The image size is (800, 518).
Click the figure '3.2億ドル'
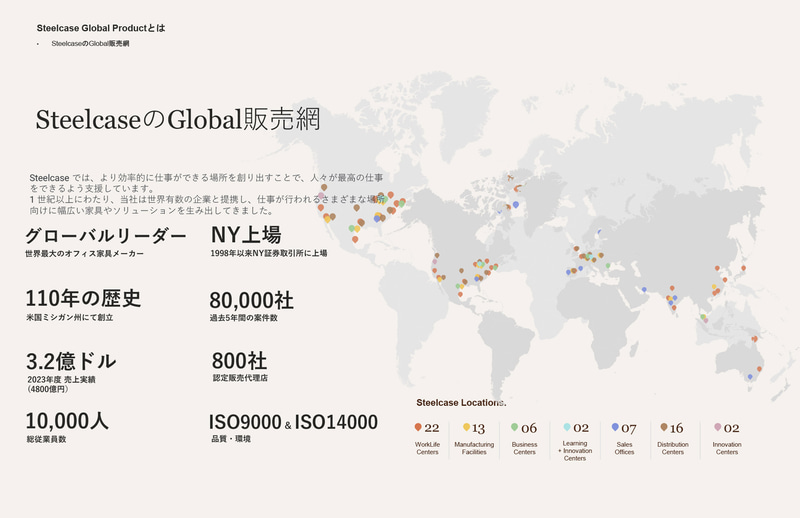pos(71,361)
